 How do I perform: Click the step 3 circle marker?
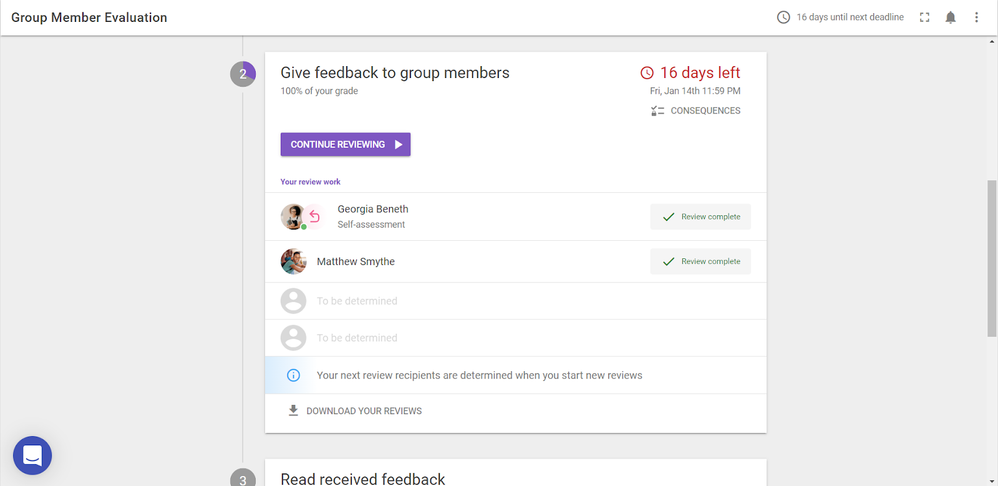click(x=243, y=479)
